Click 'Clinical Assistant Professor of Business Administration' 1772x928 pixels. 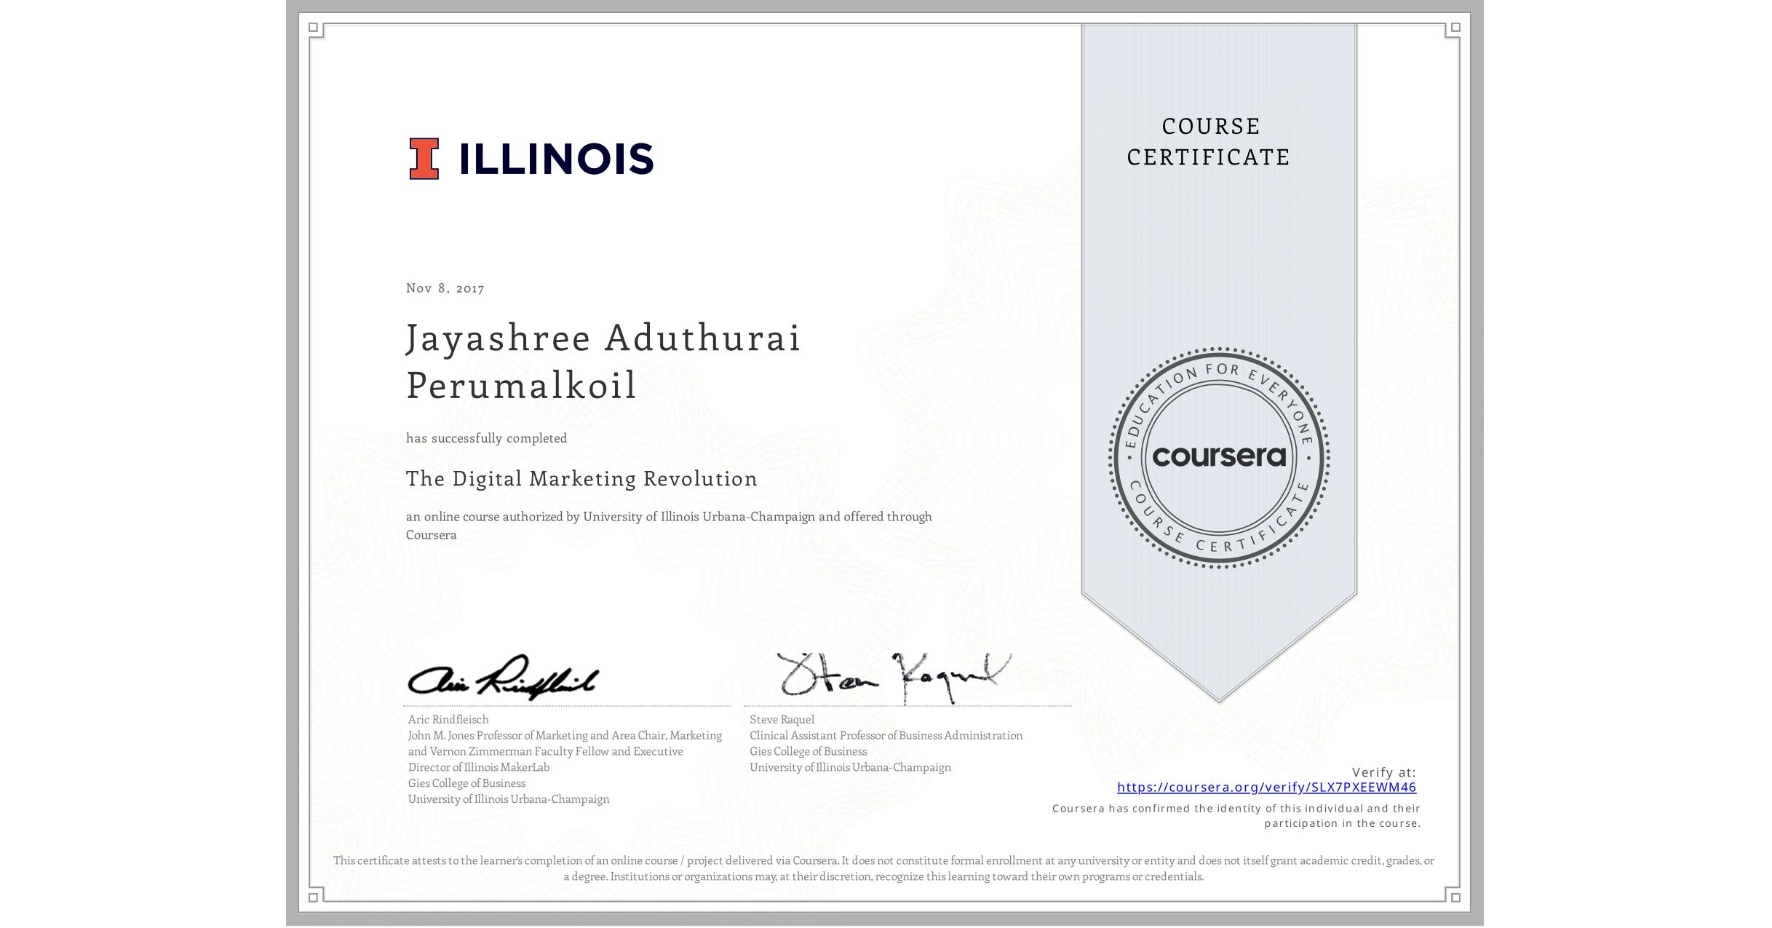[886, 735]
